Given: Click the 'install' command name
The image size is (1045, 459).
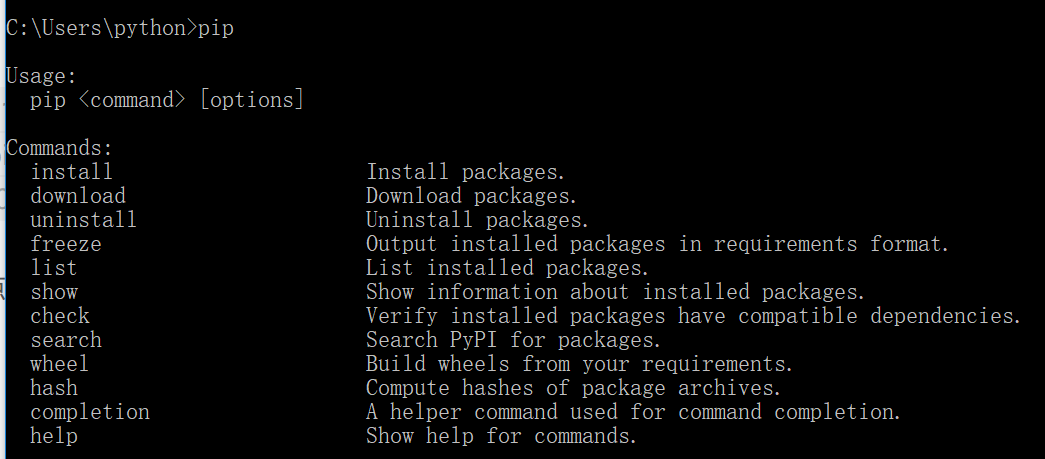Looking at the screenshot, I should [71, 172].
